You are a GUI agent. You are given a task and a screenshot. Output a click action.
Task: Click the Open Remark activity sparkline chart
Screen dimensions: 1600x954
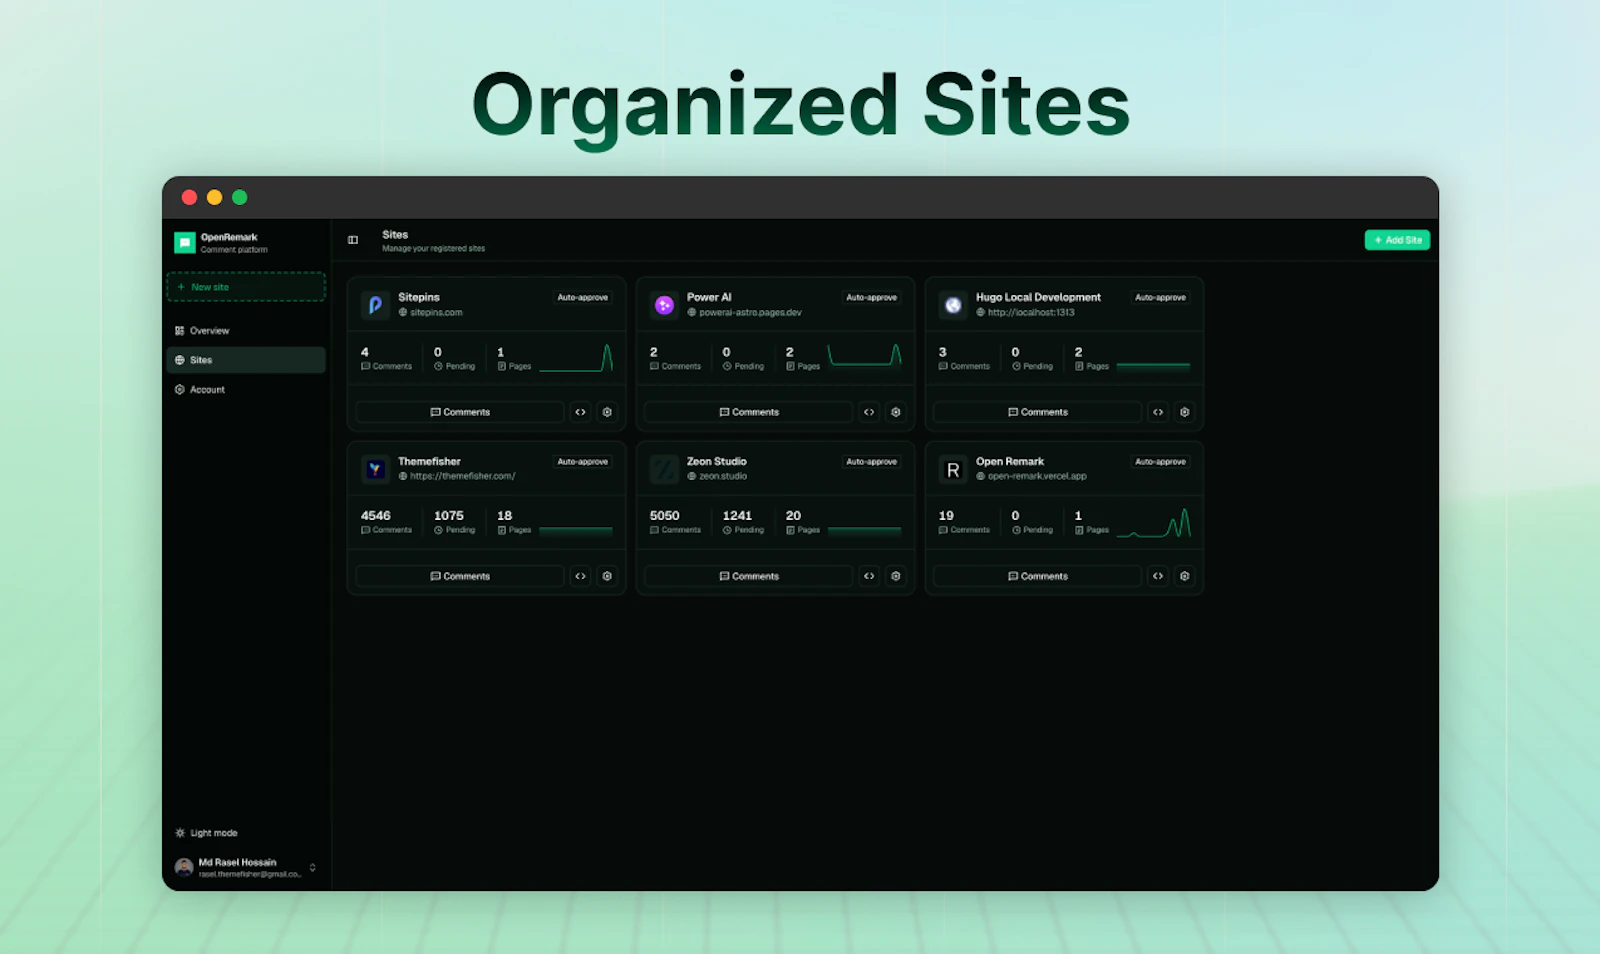[1153, 522]
